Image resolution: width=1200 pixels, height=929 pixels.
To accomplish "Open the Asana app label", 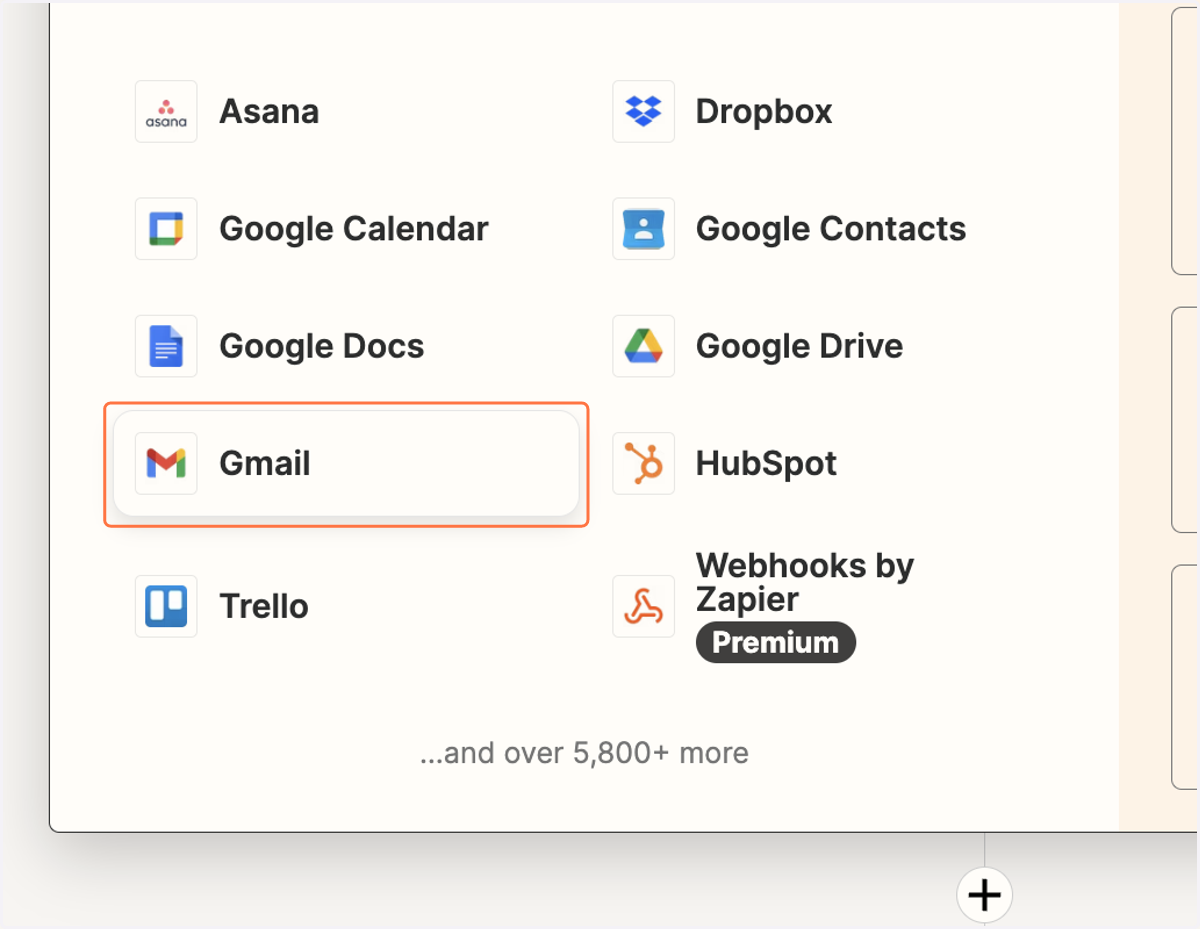I will tap(269, 111).
